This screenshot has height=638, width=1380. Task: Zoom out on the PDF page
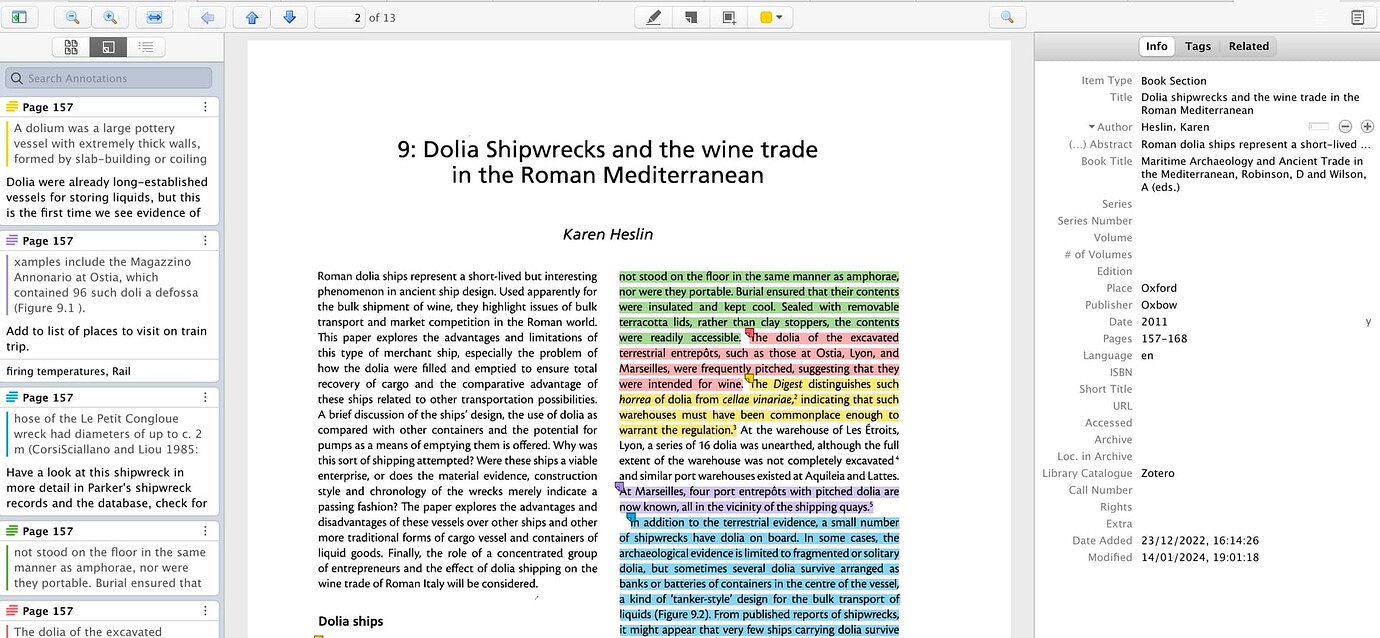pos(72,16)
